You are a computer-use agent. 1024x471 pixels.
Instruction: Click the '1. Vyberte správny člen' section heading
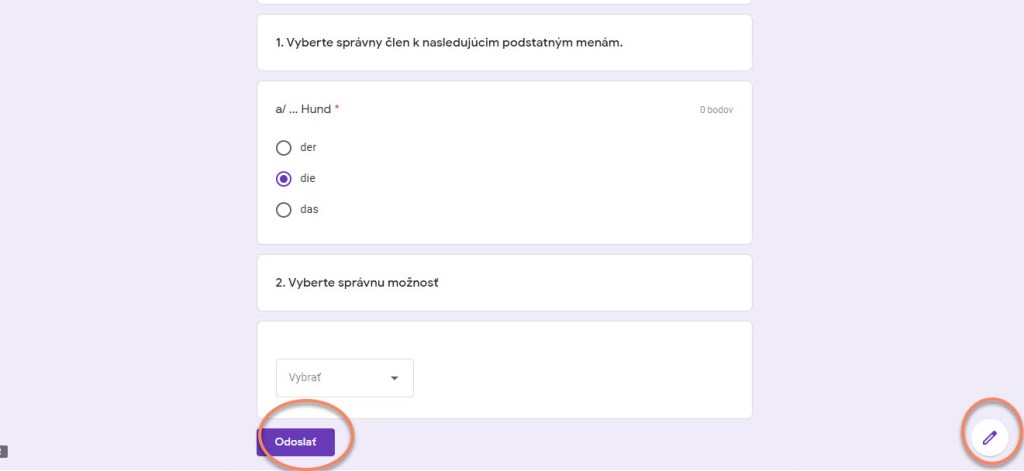(449, 43)
